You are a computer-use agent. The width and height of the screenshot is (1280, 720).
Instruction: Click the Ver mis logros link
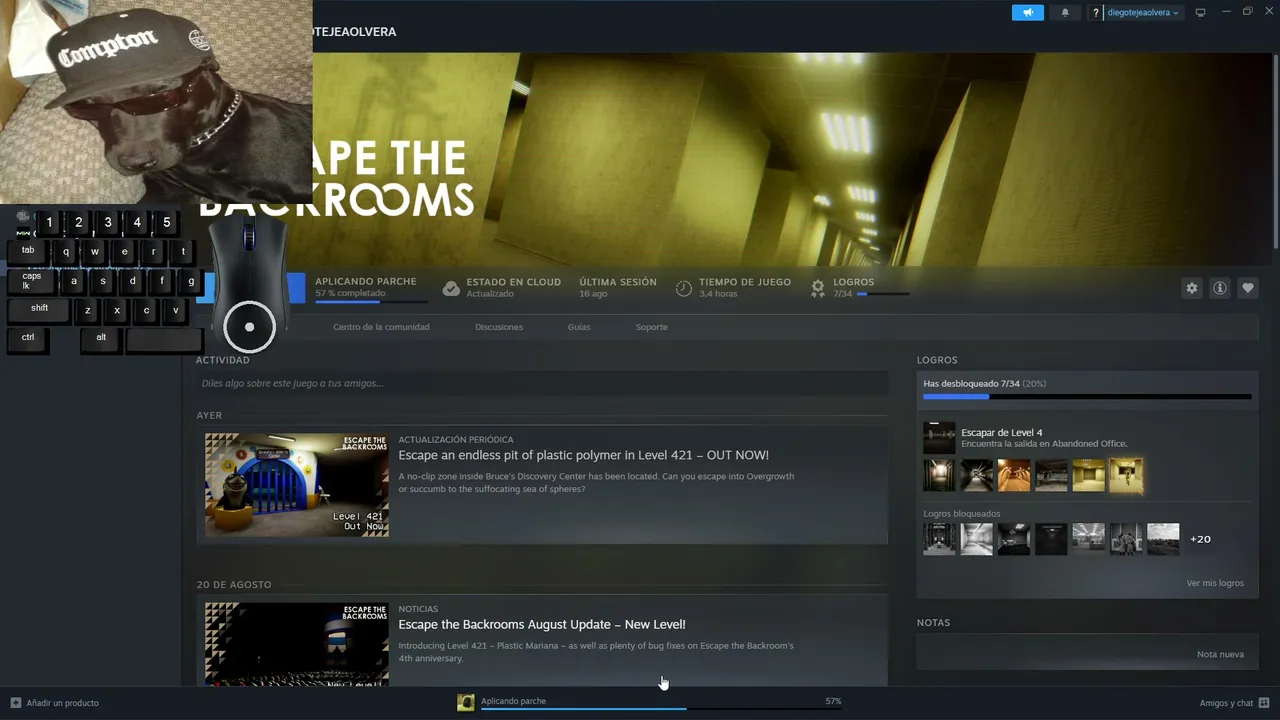(1215, 583)
